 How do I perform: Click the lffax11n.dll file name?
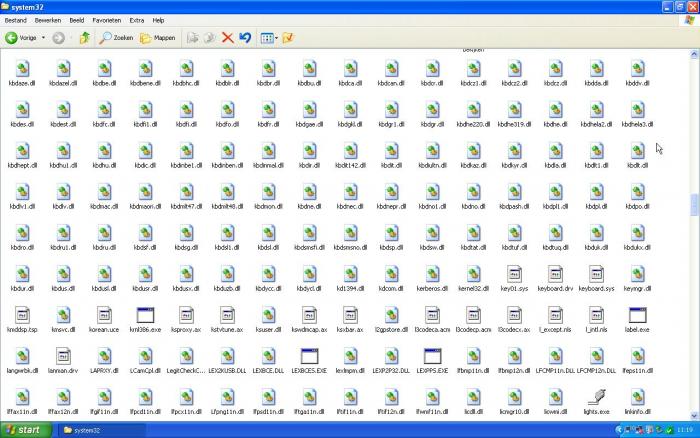pyautogui.click(x=22, y=412)
